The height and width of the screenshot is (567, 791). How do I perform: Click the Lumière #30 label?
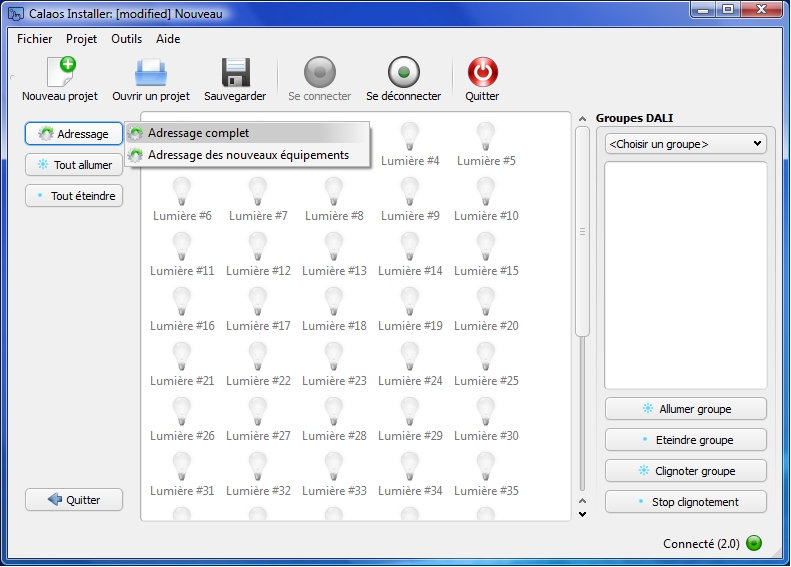click(x=486, y=436)
